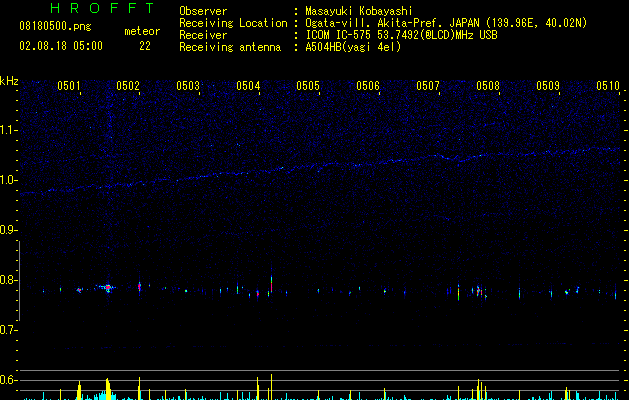Click the 0508 time marker
The width and height of the screenshot is (629, 400).
coord(488,85)
